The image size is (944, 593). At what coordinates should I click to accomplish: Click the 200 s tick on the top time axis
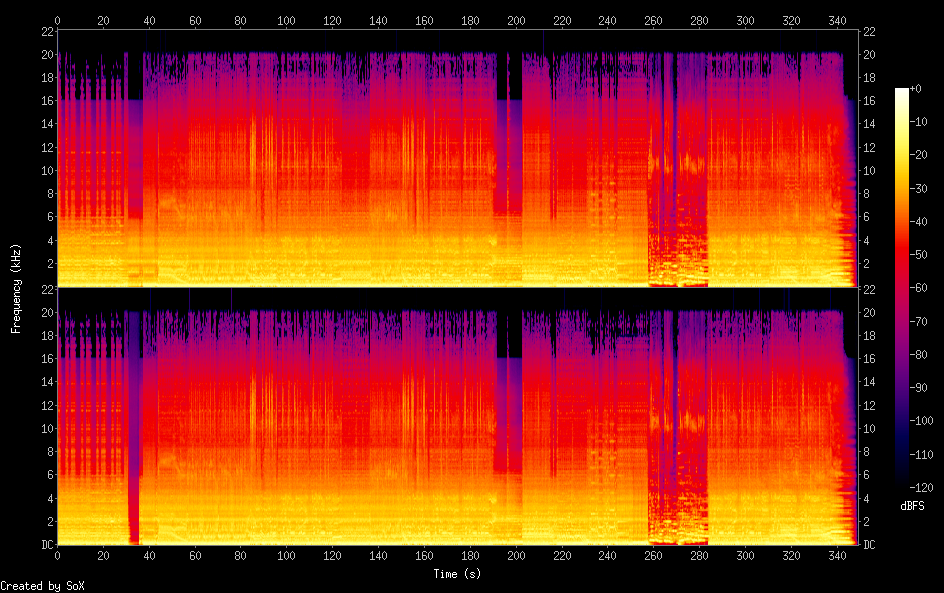point(516,20)
